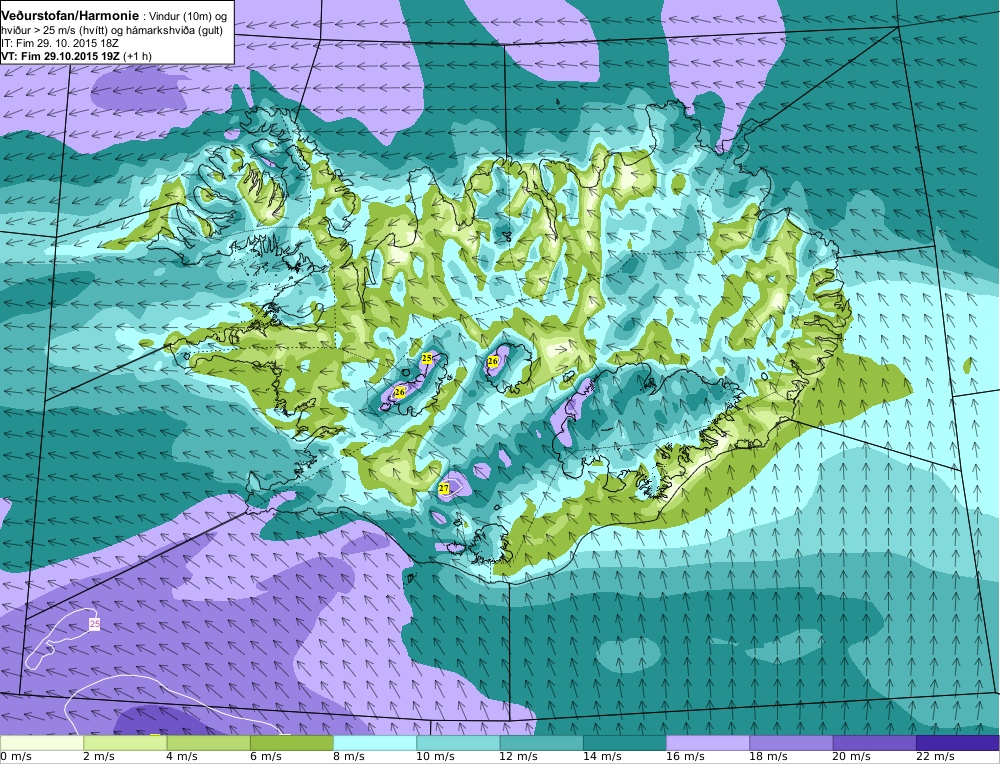Click the green 4–6 m/s legend swatch
1000x764 pixels.
tap(209, 743)
